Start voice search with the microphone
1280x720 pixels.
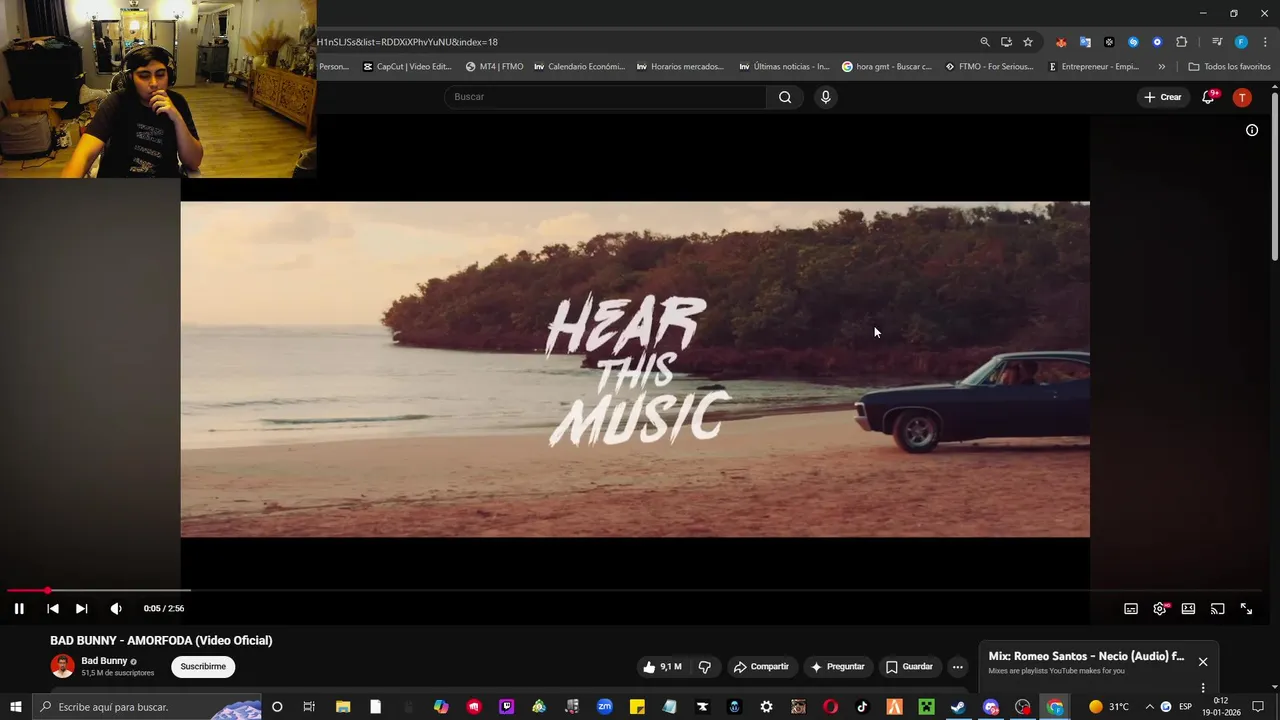pyautogui.click(x=825, y=97)
